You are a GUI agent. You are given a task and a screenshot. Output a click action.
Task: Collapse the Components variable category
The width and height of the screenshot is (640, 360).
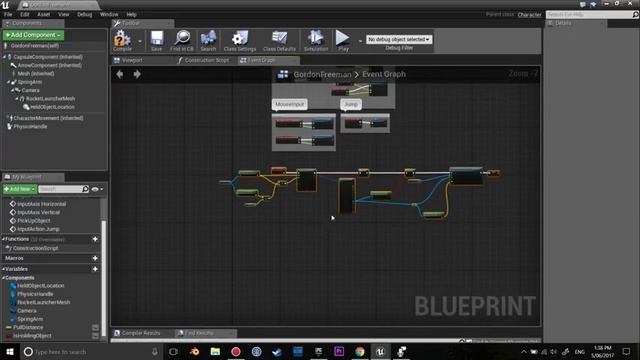pos(3,278)
